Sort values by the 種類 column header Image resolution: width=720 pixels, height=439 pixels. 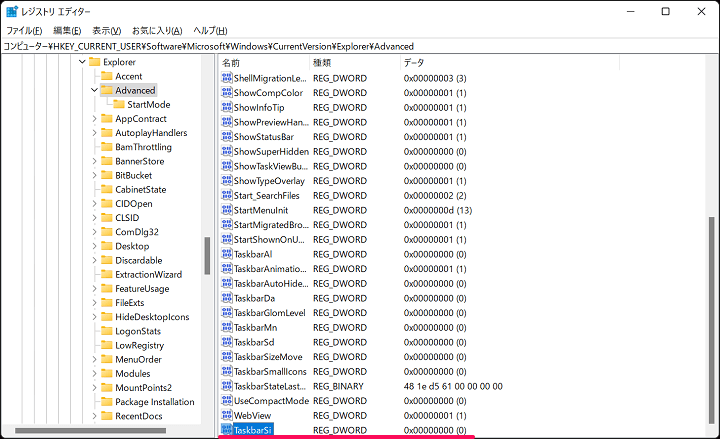coord(355,63)
